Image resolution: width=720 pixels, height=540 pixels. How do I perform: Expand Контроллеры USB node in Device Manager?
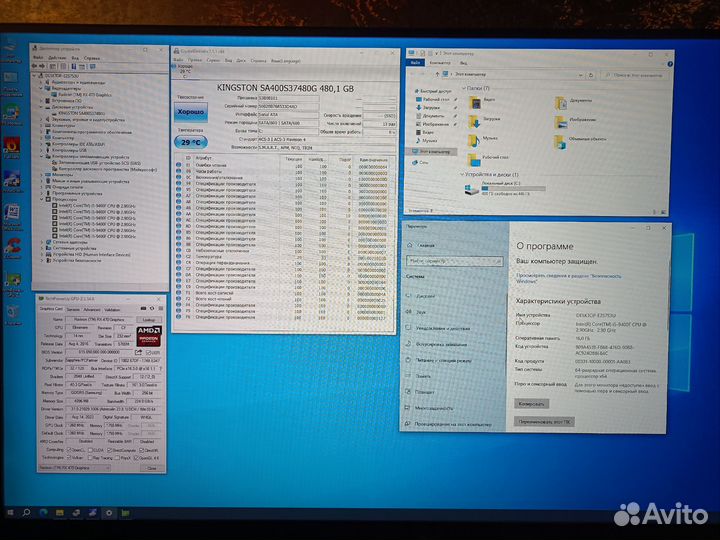tap(42, 150)
